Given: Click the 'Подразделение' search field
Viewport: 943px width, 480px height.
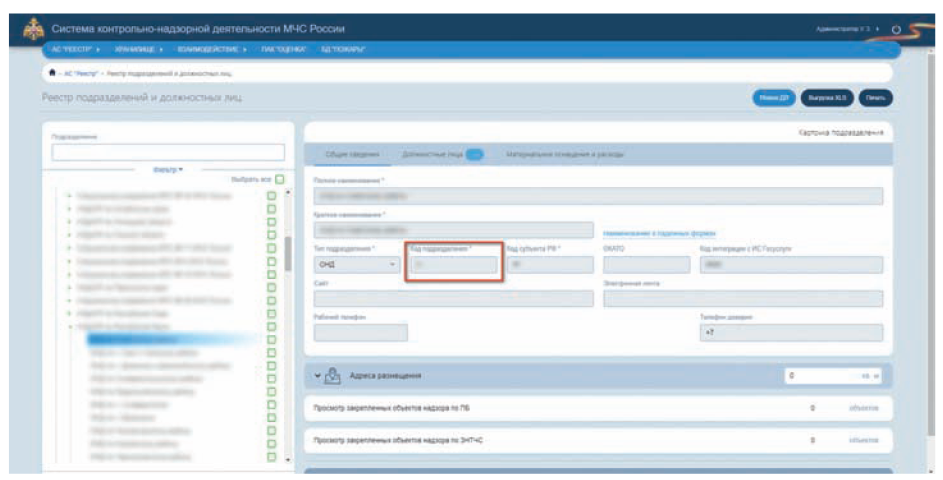Looking at the screenshot, I should [x=168, y=153].
